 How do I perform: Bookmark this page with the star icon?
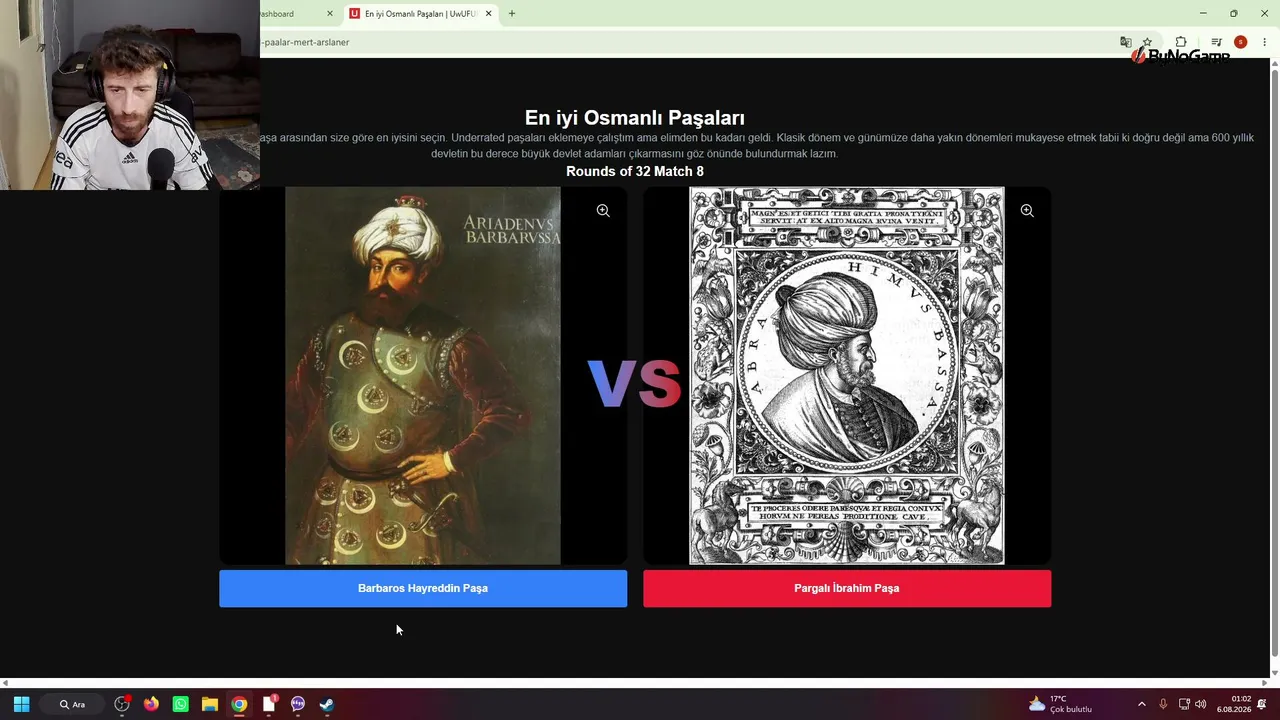pyautogui.click(x=1147, y=42)
